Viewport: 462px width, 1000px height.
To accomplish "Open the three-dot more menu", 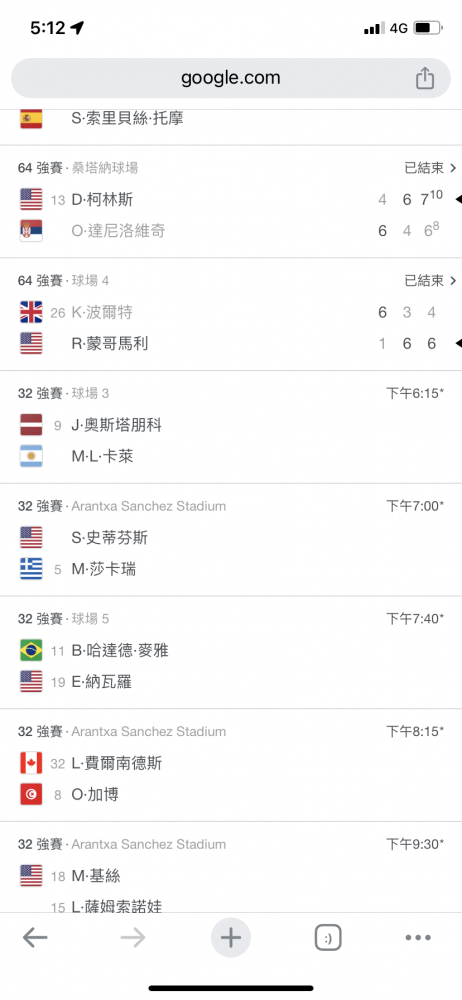I will (x=418, y=938).
